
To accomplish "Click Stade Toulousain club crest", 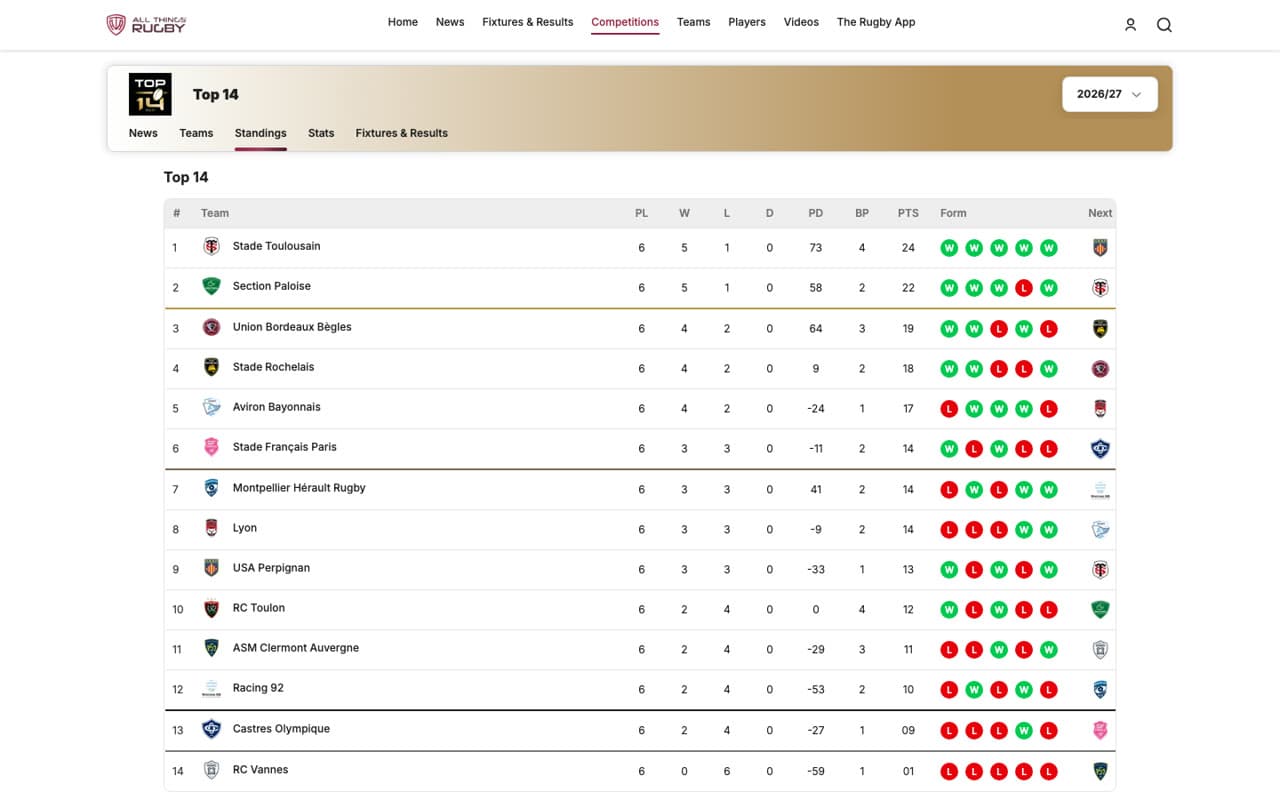I will [211, 247].
